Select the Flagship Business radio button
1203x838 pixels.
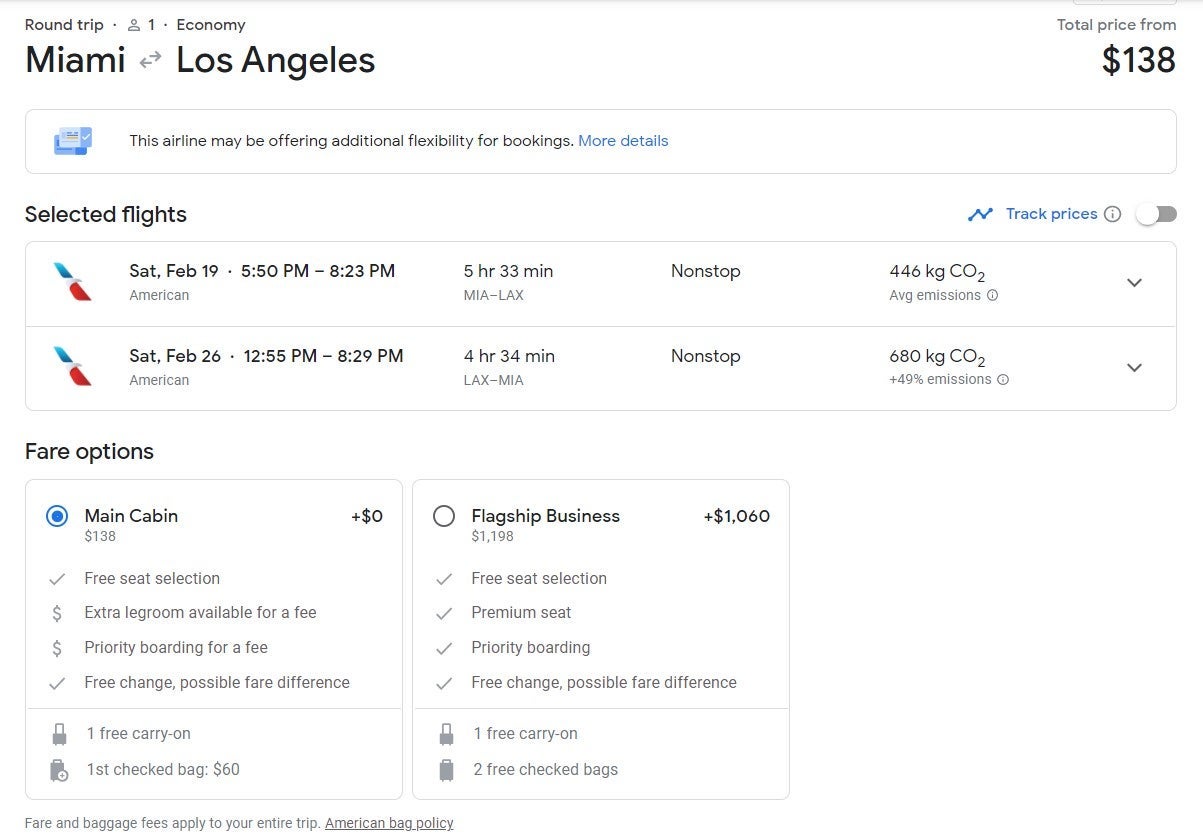click(x=444, y=516)
